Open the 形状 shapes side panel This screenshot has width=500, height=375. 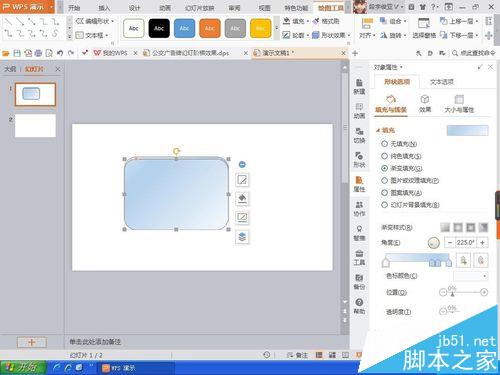point(359,159)
